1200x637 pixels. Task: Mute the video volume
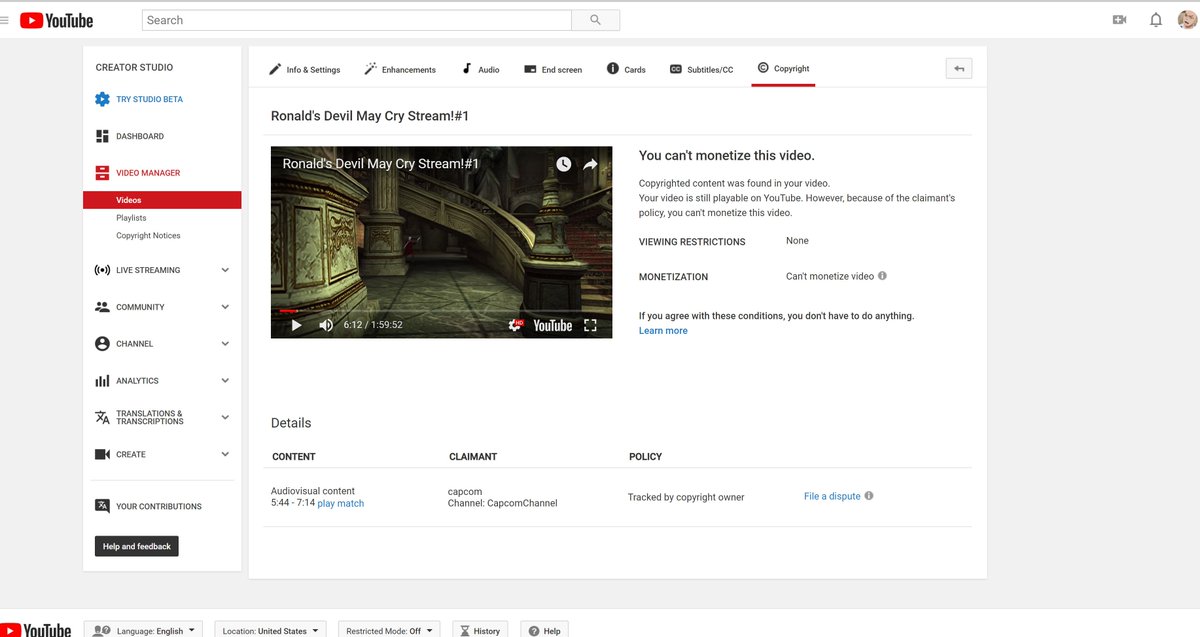point(326,325)
